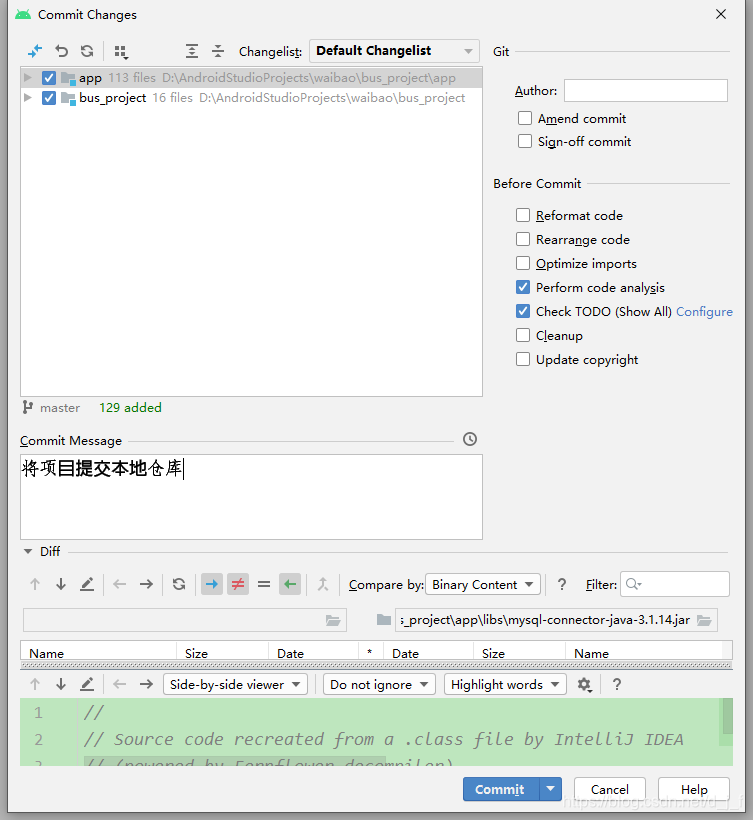Uncheck the app folder checkbox
753x820 pixels.
pos(49,78)
